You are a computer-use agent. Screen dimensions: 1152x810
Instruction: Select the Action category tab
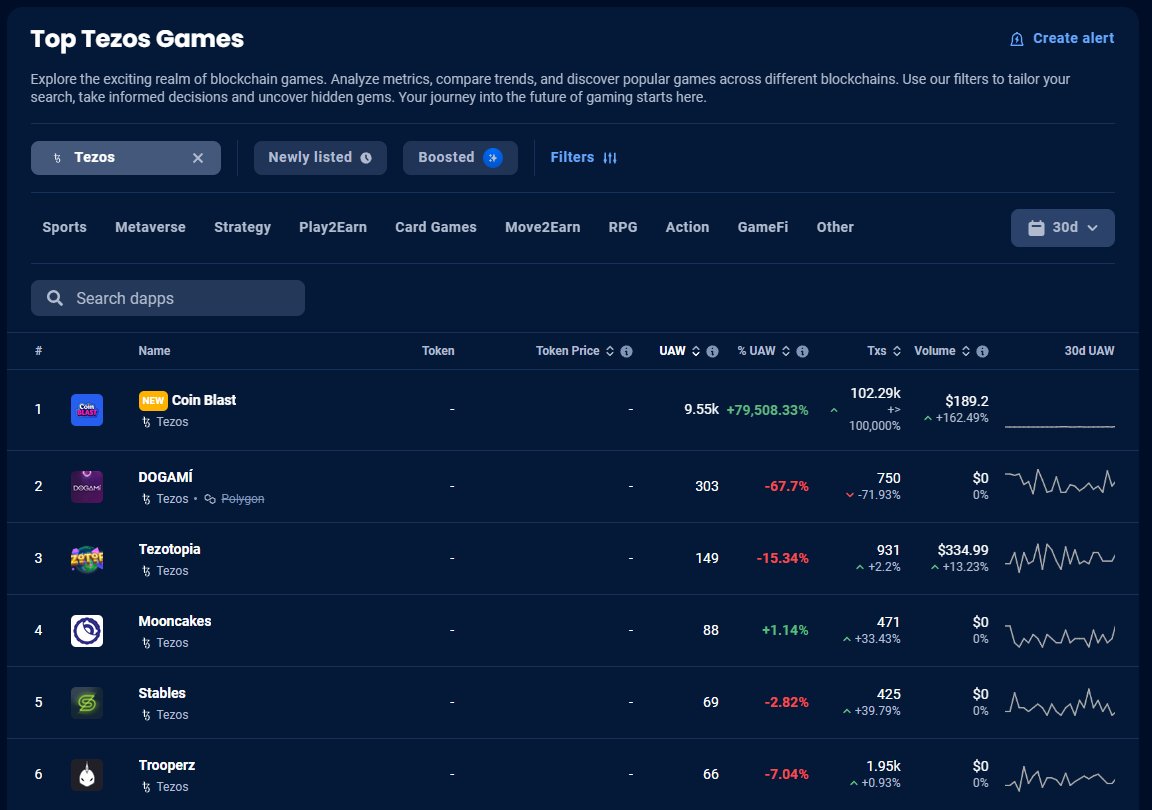point(688,227)
